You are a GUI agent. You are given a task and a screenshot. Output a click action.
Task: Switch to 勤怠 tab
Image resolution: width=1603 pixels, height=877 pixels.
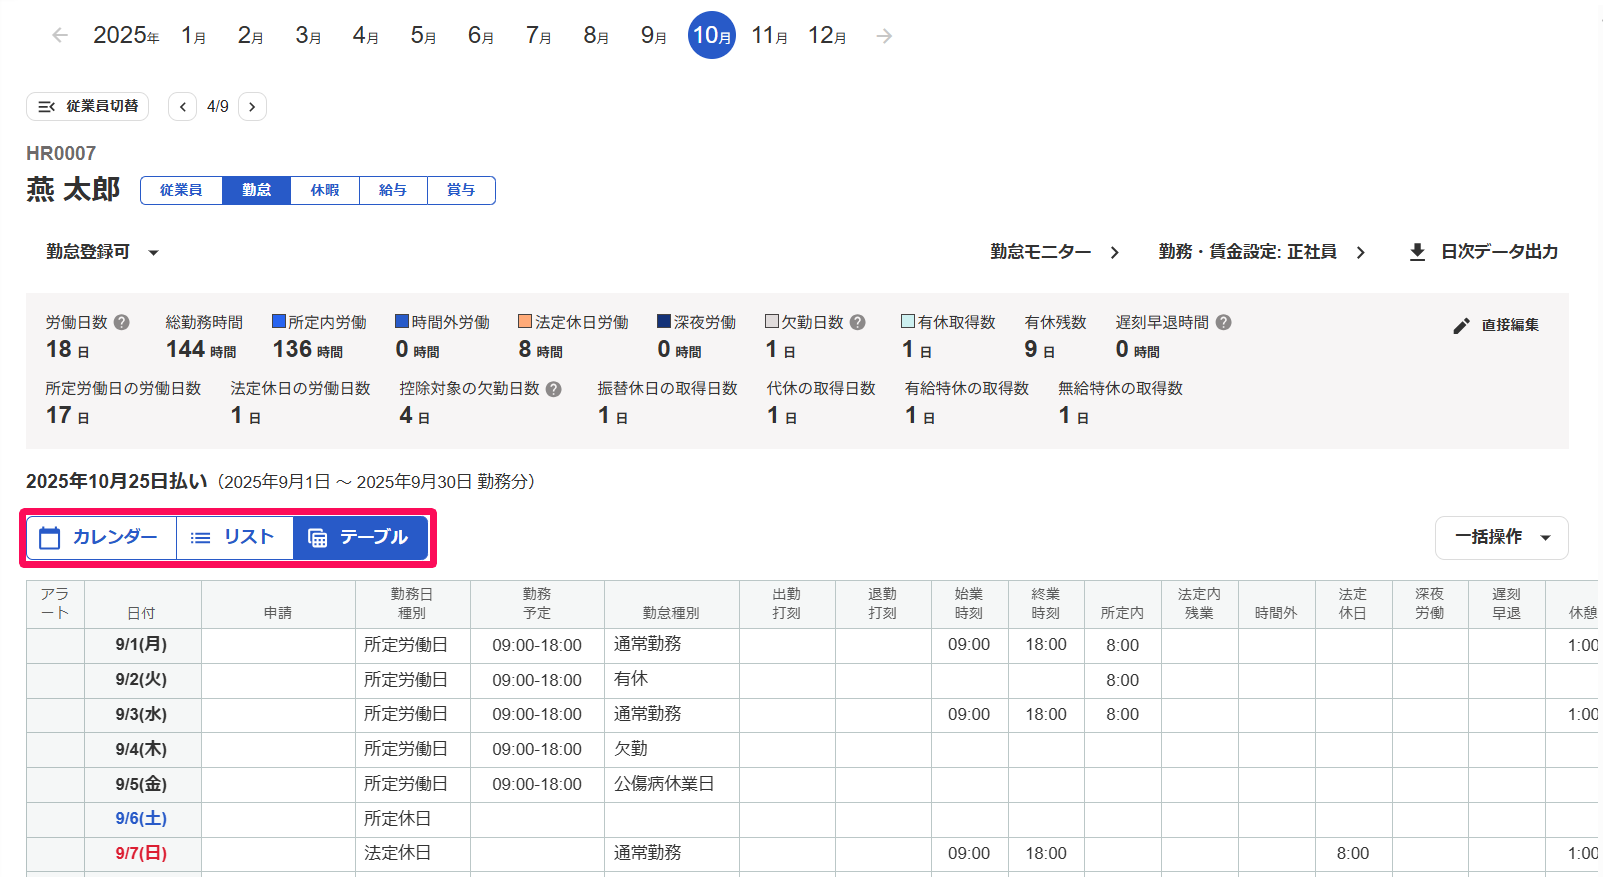pyautogui.click(x=256, y=190)
